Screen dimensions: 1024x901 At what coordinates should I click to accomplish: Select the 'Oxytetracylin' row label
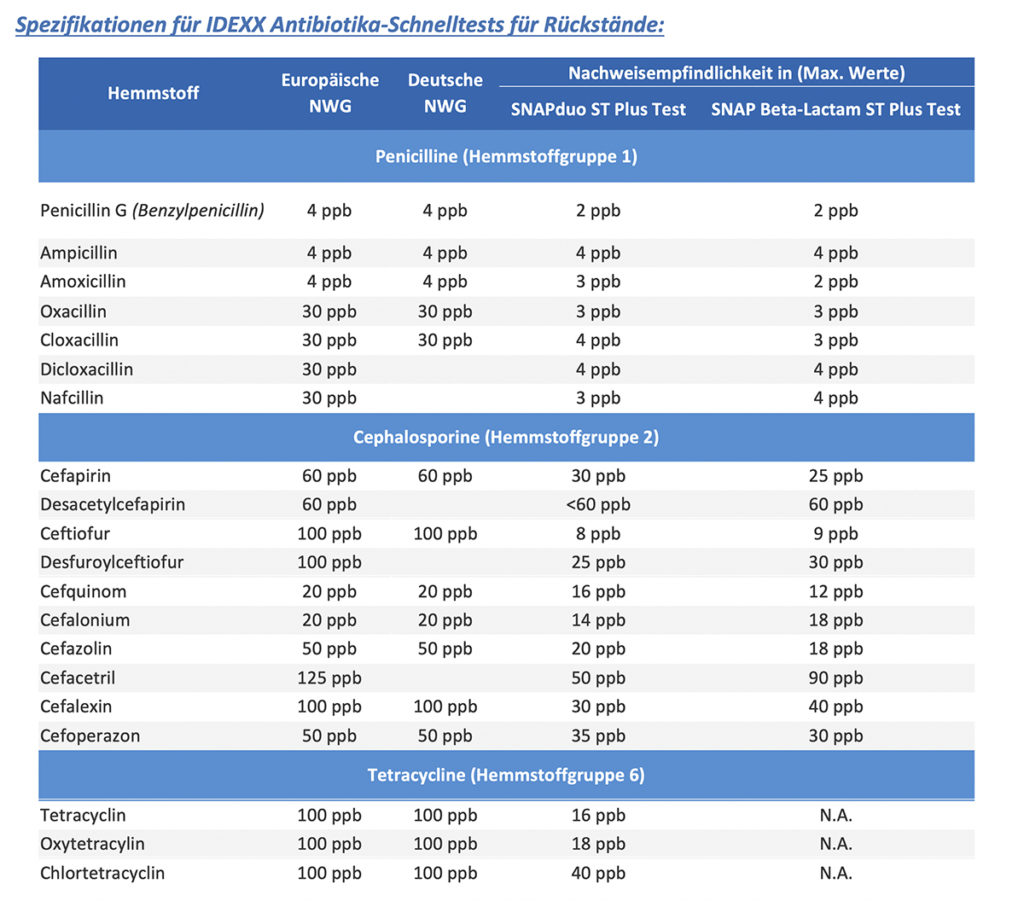click(92, 844)
